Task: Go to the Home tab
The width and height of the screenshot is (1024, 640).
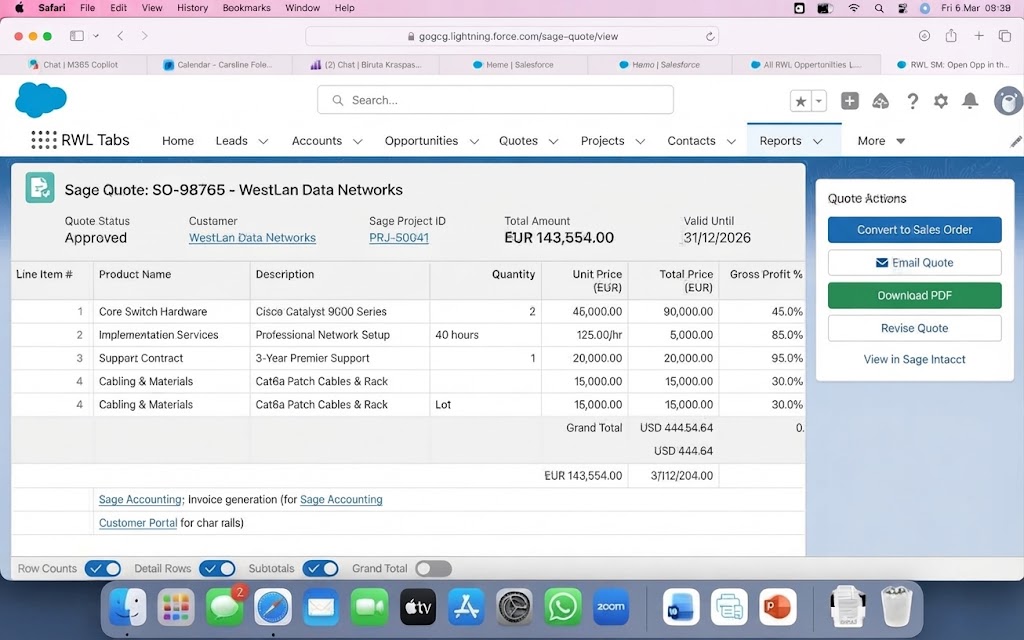Action: 178,141
